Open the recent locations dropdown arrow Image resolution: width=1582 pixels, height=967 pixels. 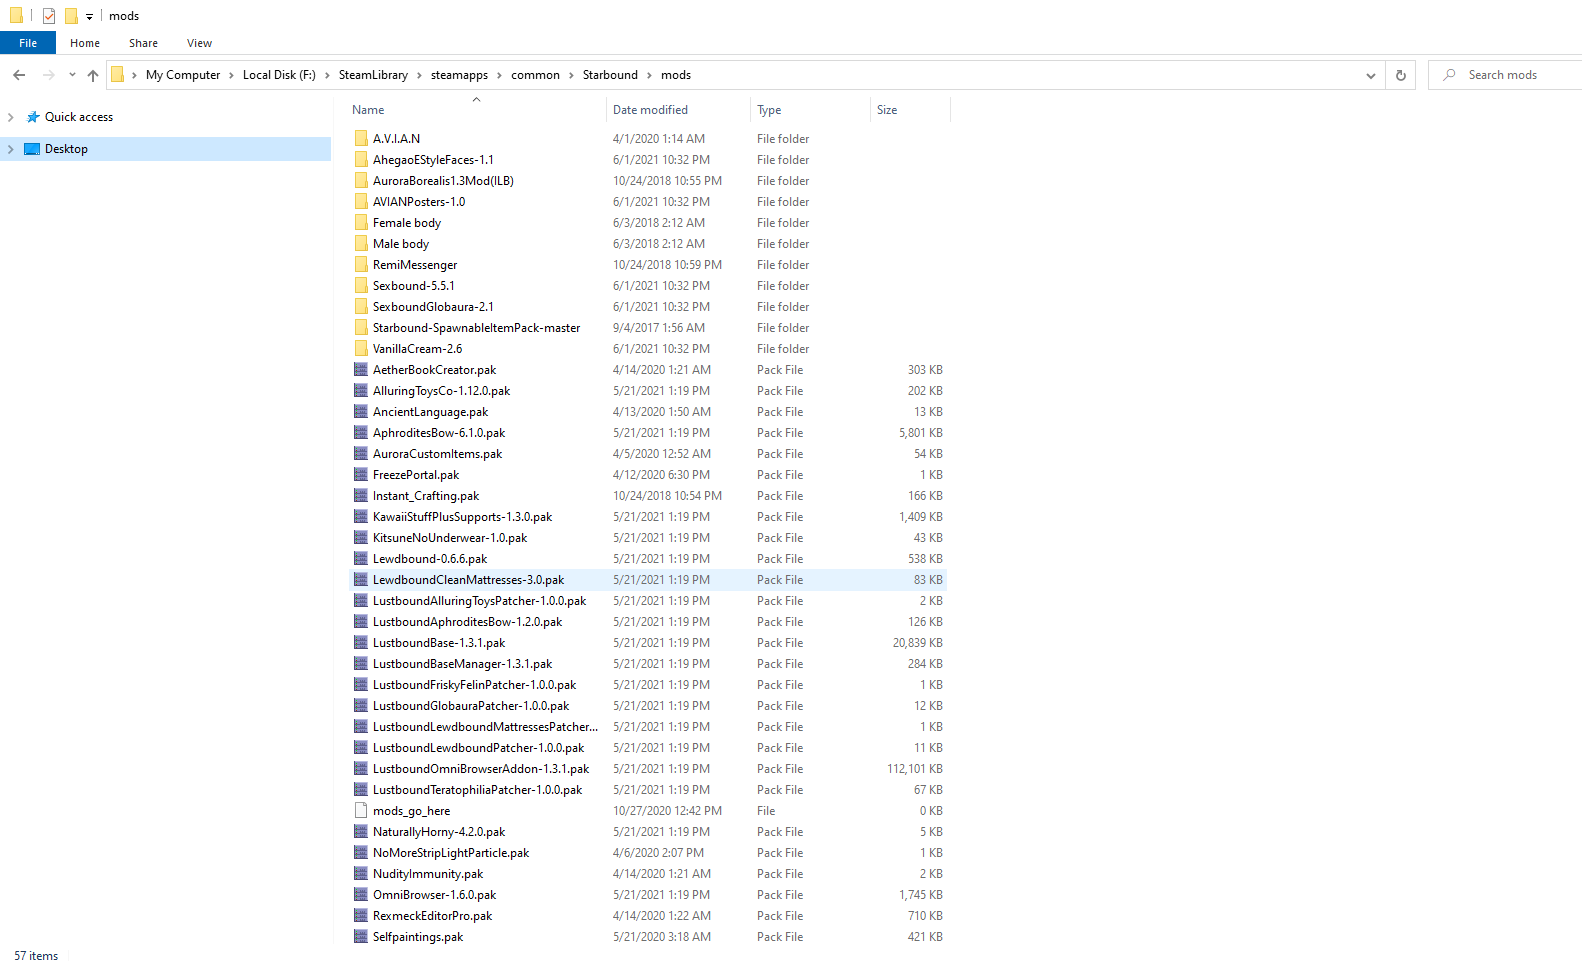[72, 75]
